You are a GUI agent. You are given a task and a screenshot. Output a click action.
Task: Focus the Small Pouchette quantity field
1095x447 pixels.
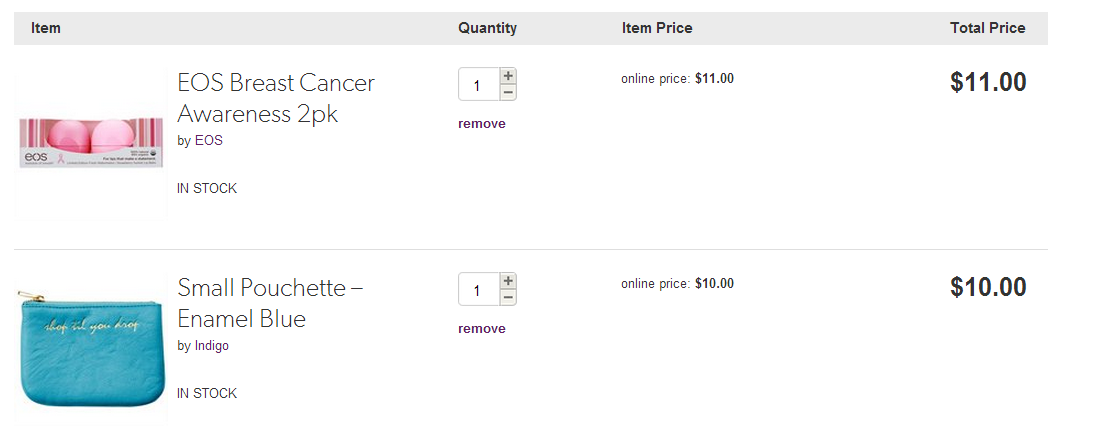coord(479,289)
